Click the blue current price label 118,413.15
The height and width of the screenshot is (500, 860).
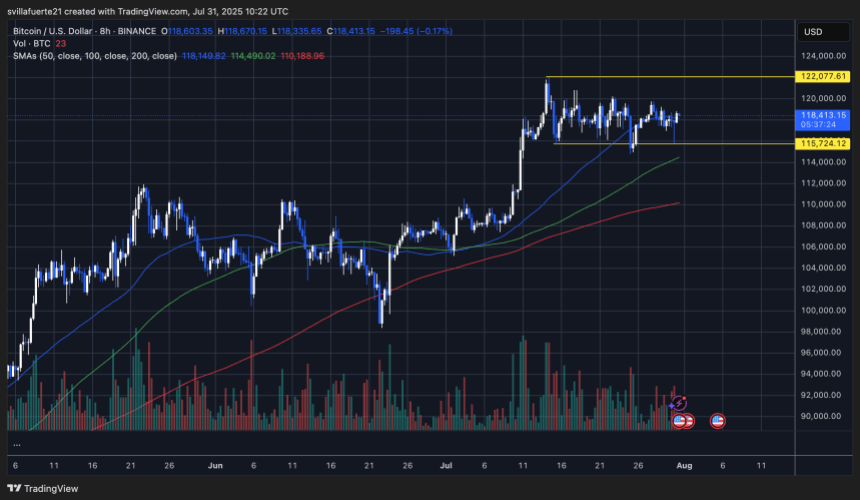824,115
